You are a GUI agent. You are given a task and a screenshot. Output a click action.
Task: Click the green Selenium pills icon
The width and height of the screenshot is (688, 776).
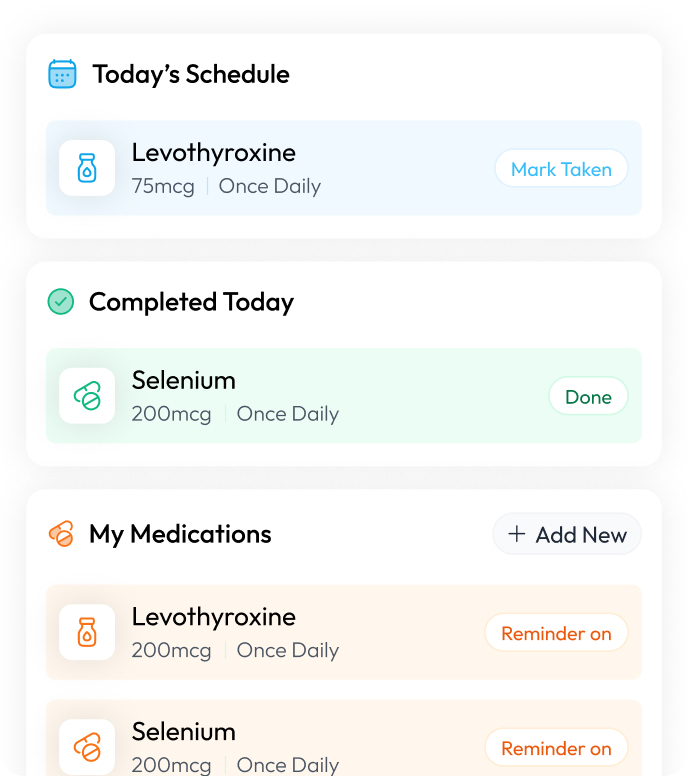(87, 396)
